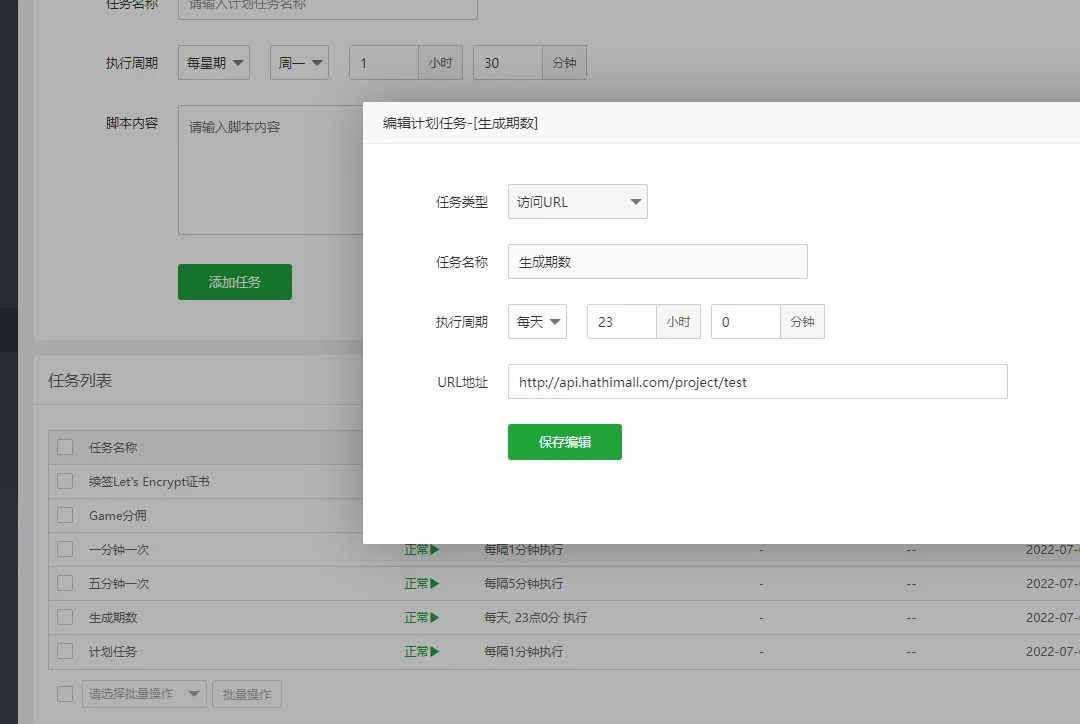Click the 每天, 23点0分 执行 cell
The width and height of the screenshot is (1080, 724).
(x=535, y=617)
